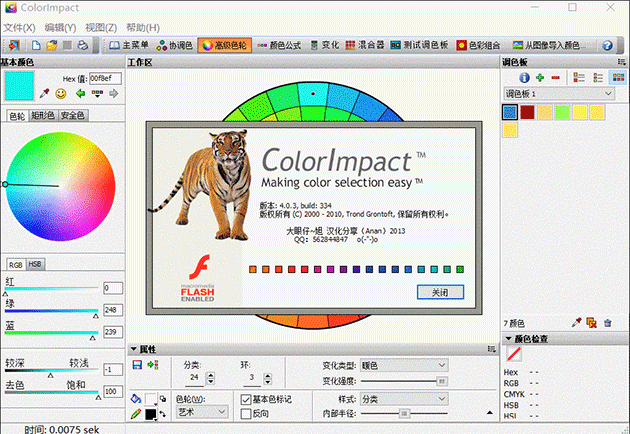The height and width of the screenshot is (434, 630).
Task: Open the 主菜单 toolbar button
Action: pyautogui.click(x=129, y=45)
